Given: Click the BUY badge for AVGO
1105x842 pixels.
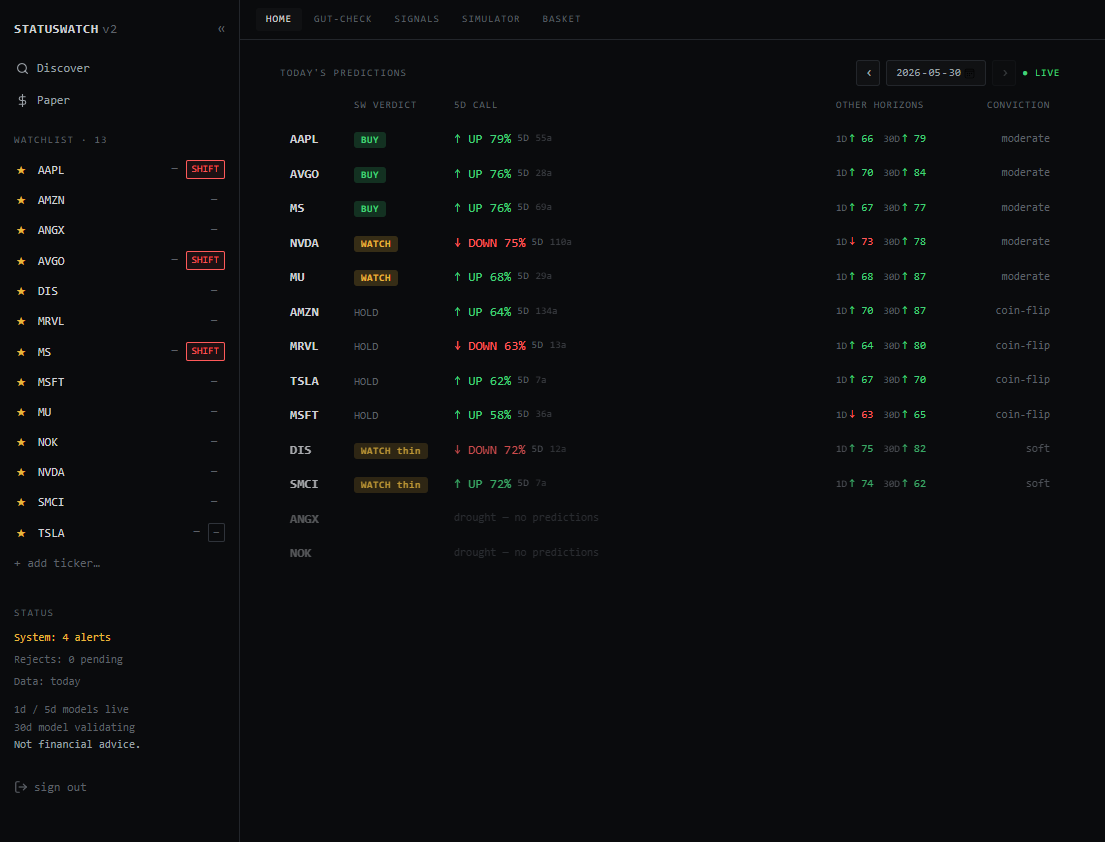Looking at the screenshot, I should point(369,174).
